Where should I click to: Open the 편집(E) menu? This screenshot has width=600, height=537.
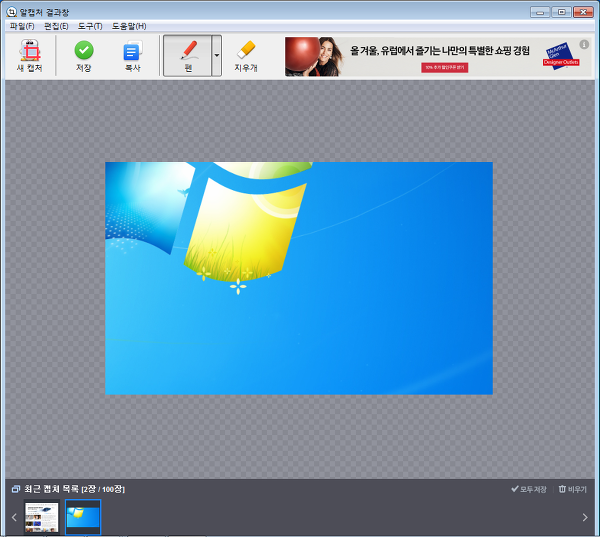click(x=56, y=26)
